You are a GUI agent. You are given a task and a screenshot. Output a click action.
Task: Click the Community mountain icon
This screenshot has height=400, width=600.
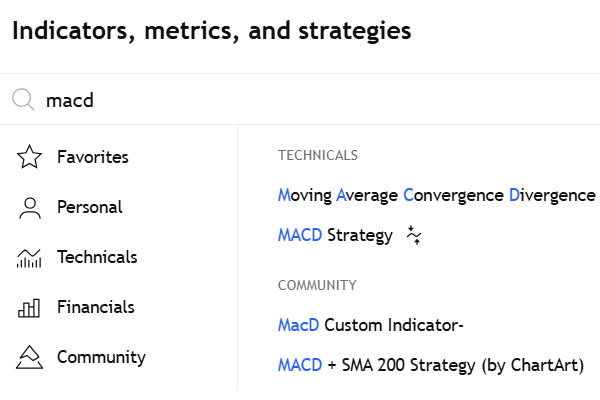click(30, 357)
